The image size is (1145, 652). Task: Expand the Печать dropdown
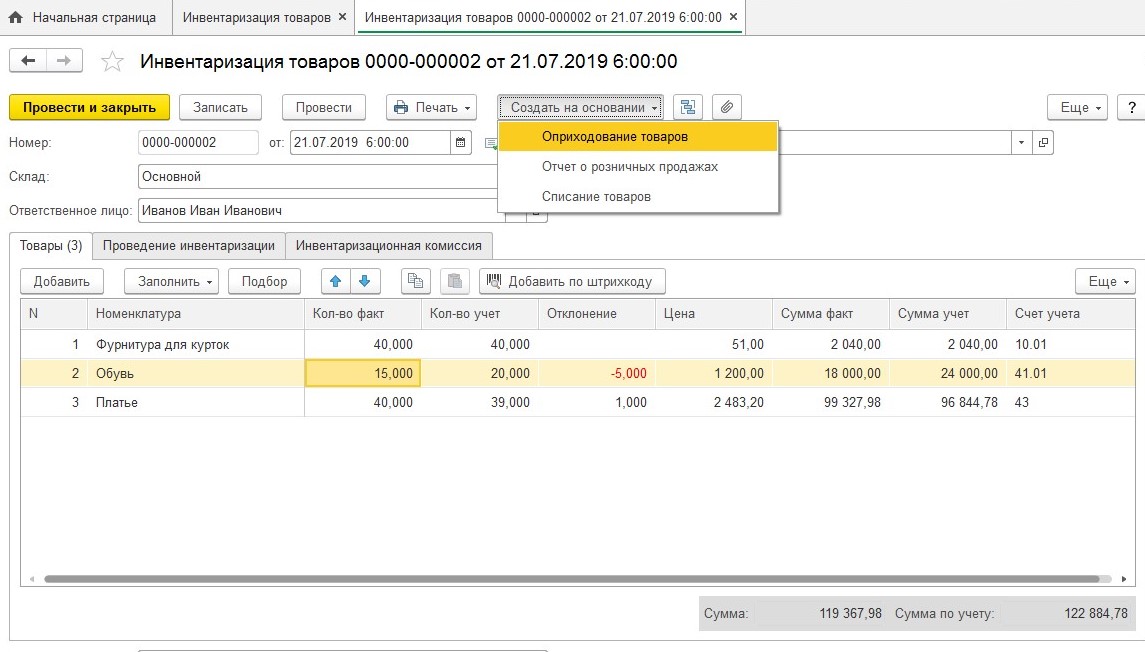pyautogui.click(x=431, y=107)
